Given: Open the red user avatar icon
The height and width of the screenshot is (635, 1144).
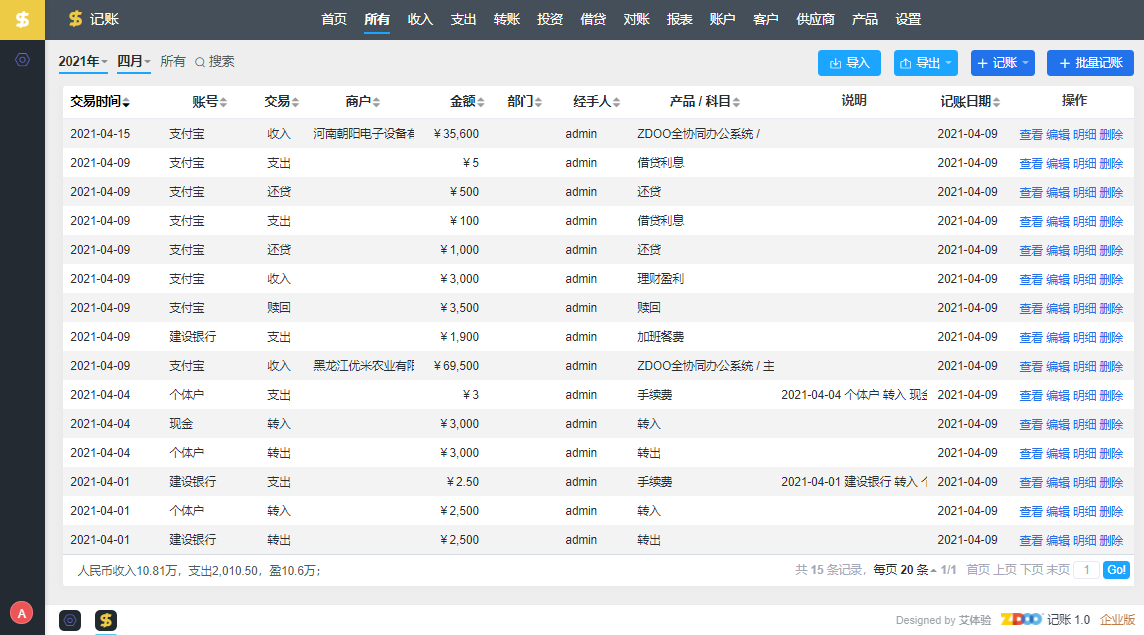Looking at the screenshot, I should (20, 612).
